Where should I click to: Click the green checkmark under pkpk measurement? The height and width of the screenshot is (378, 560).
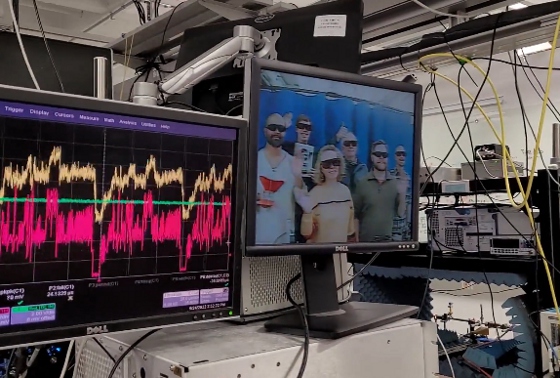(20, 303)
